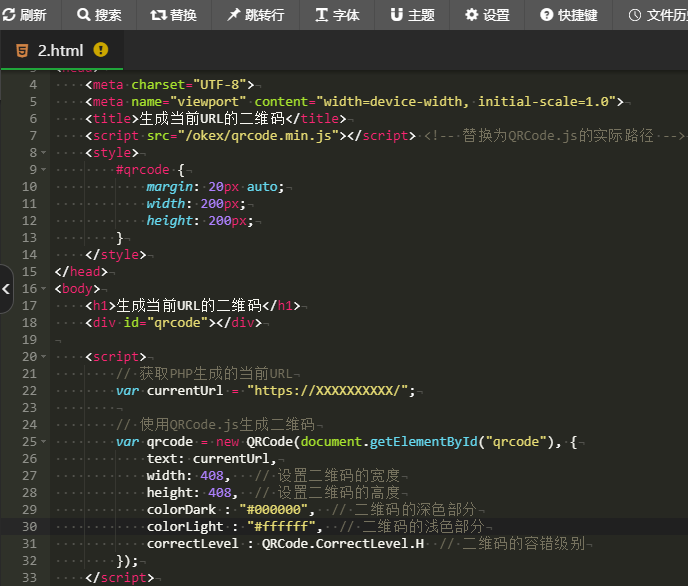Open the 搜索 search tool
The width and height of the screenshot is (688, 586).
(99, 15)
